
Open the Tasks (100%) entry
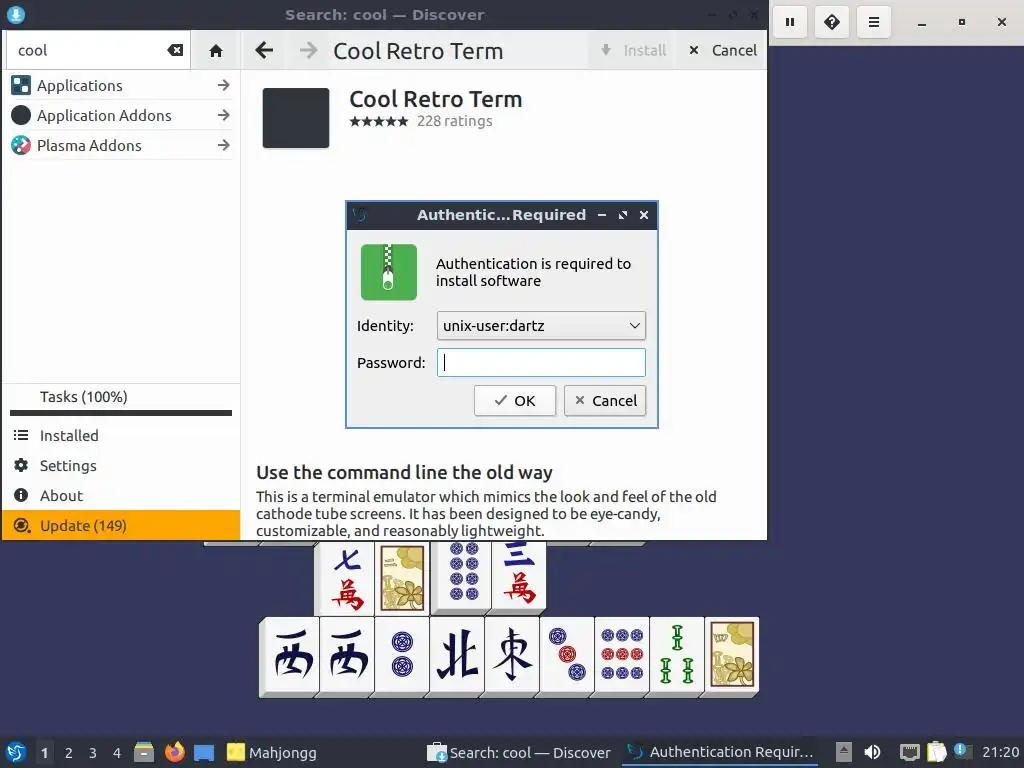coord(121,396)
